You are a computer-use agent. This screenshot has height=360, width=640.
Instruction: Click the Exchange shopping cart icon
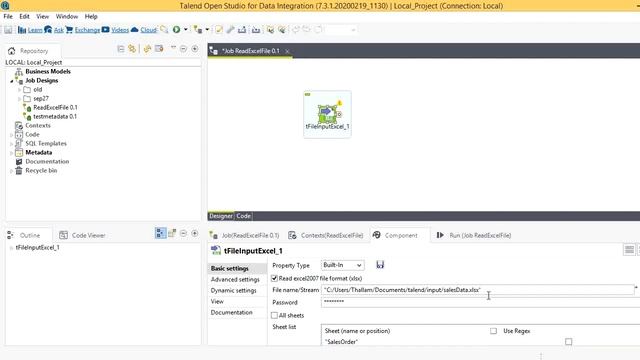coord(69,30)
